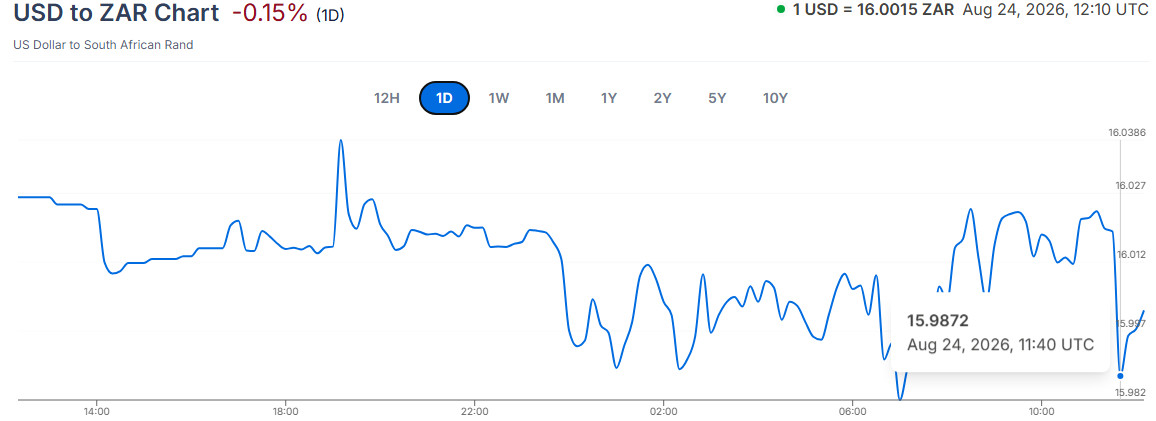This screenshot has width=1156, height=421.
Task: Switch chart to 1Y range
Action: click(609, 98)
